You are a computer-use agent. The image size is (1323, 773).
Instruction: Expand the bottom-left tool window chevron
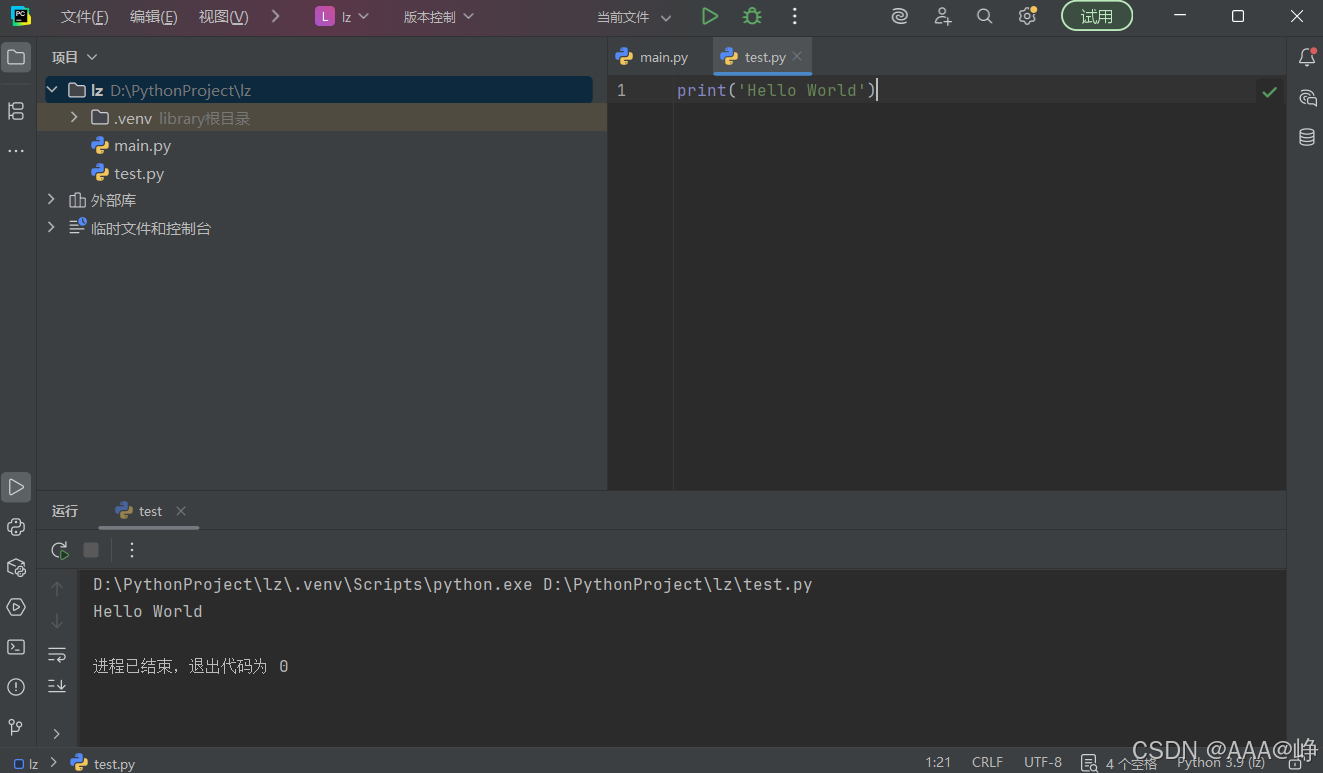point(57,734)
